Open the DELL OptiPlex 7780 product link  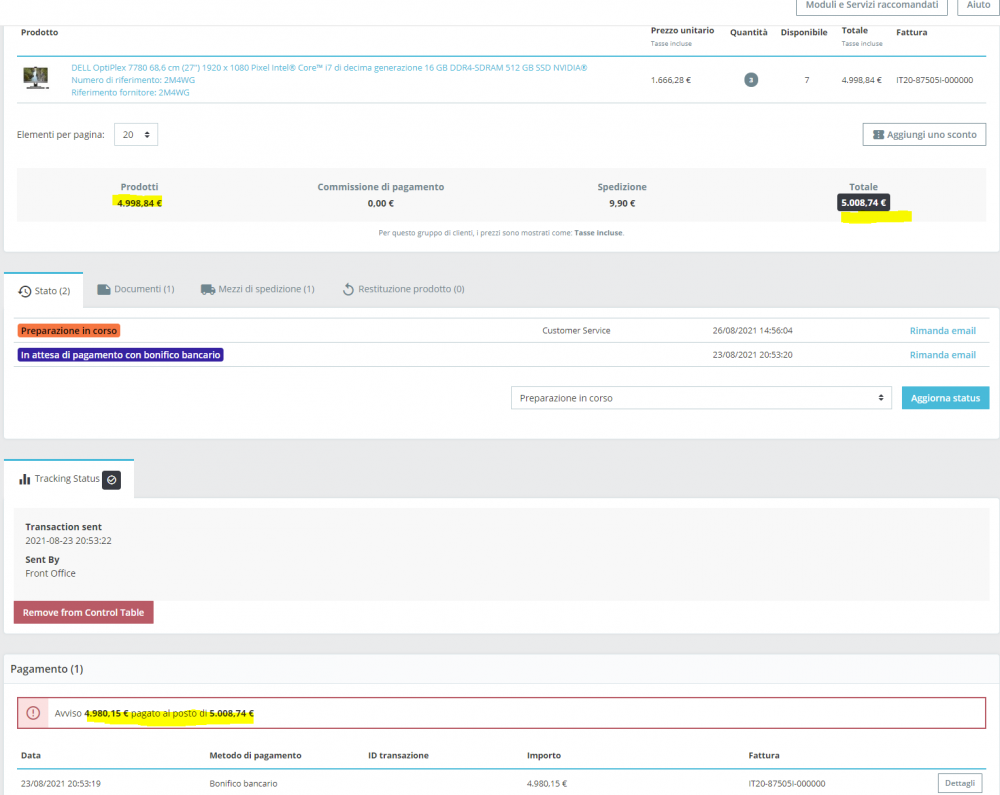(329, 68)
